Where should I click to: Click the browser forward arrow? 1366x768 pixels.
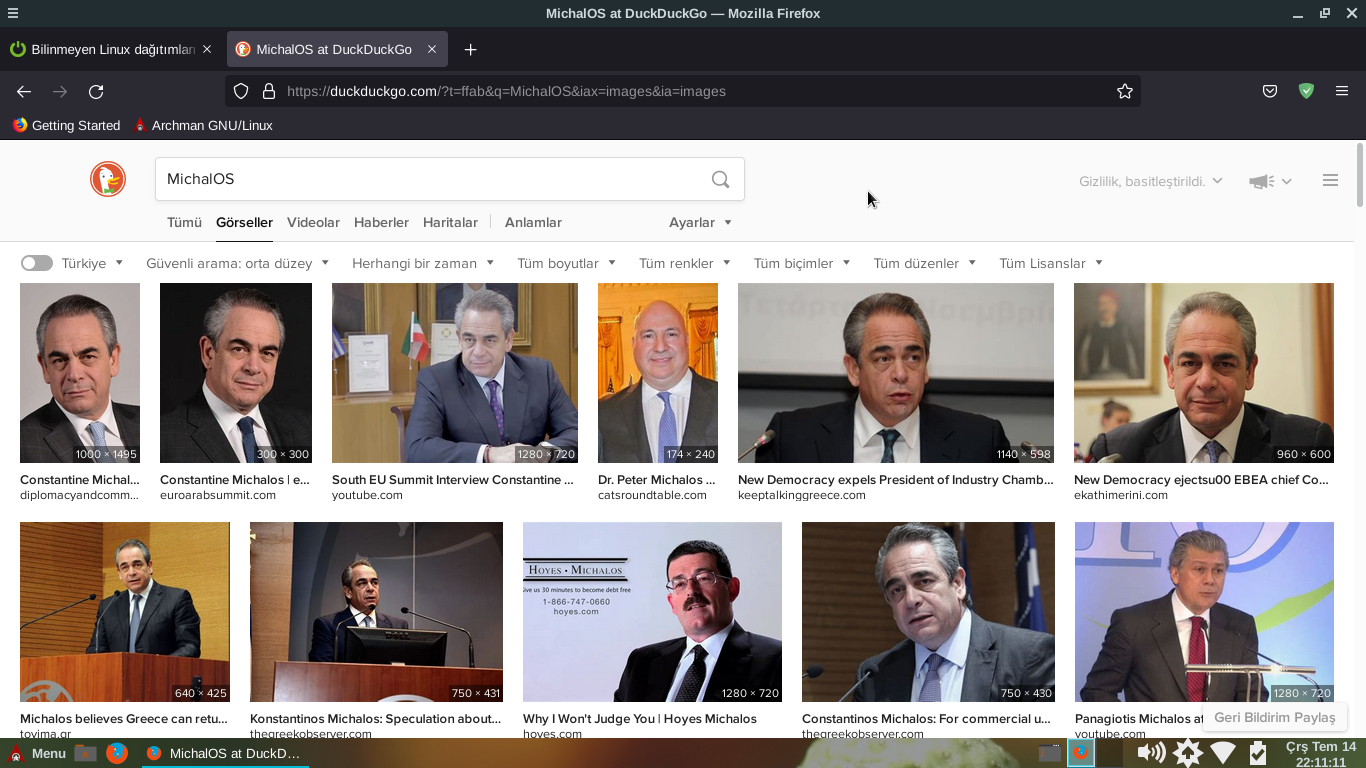coord(60,91)
